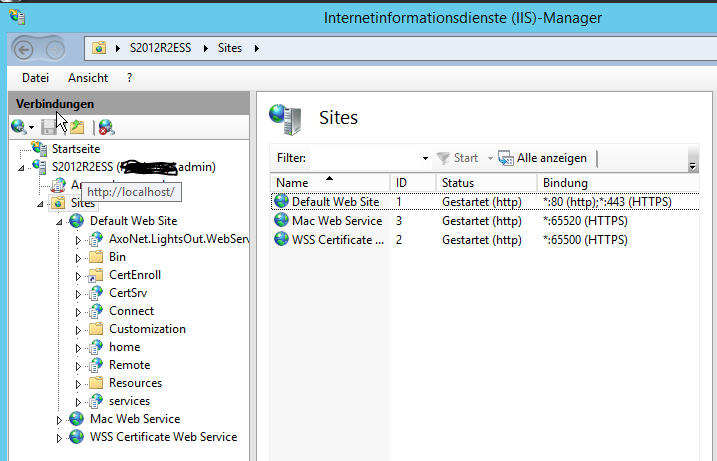Sort by the Name column header
717x461 pixels.
tap(330, 183)
